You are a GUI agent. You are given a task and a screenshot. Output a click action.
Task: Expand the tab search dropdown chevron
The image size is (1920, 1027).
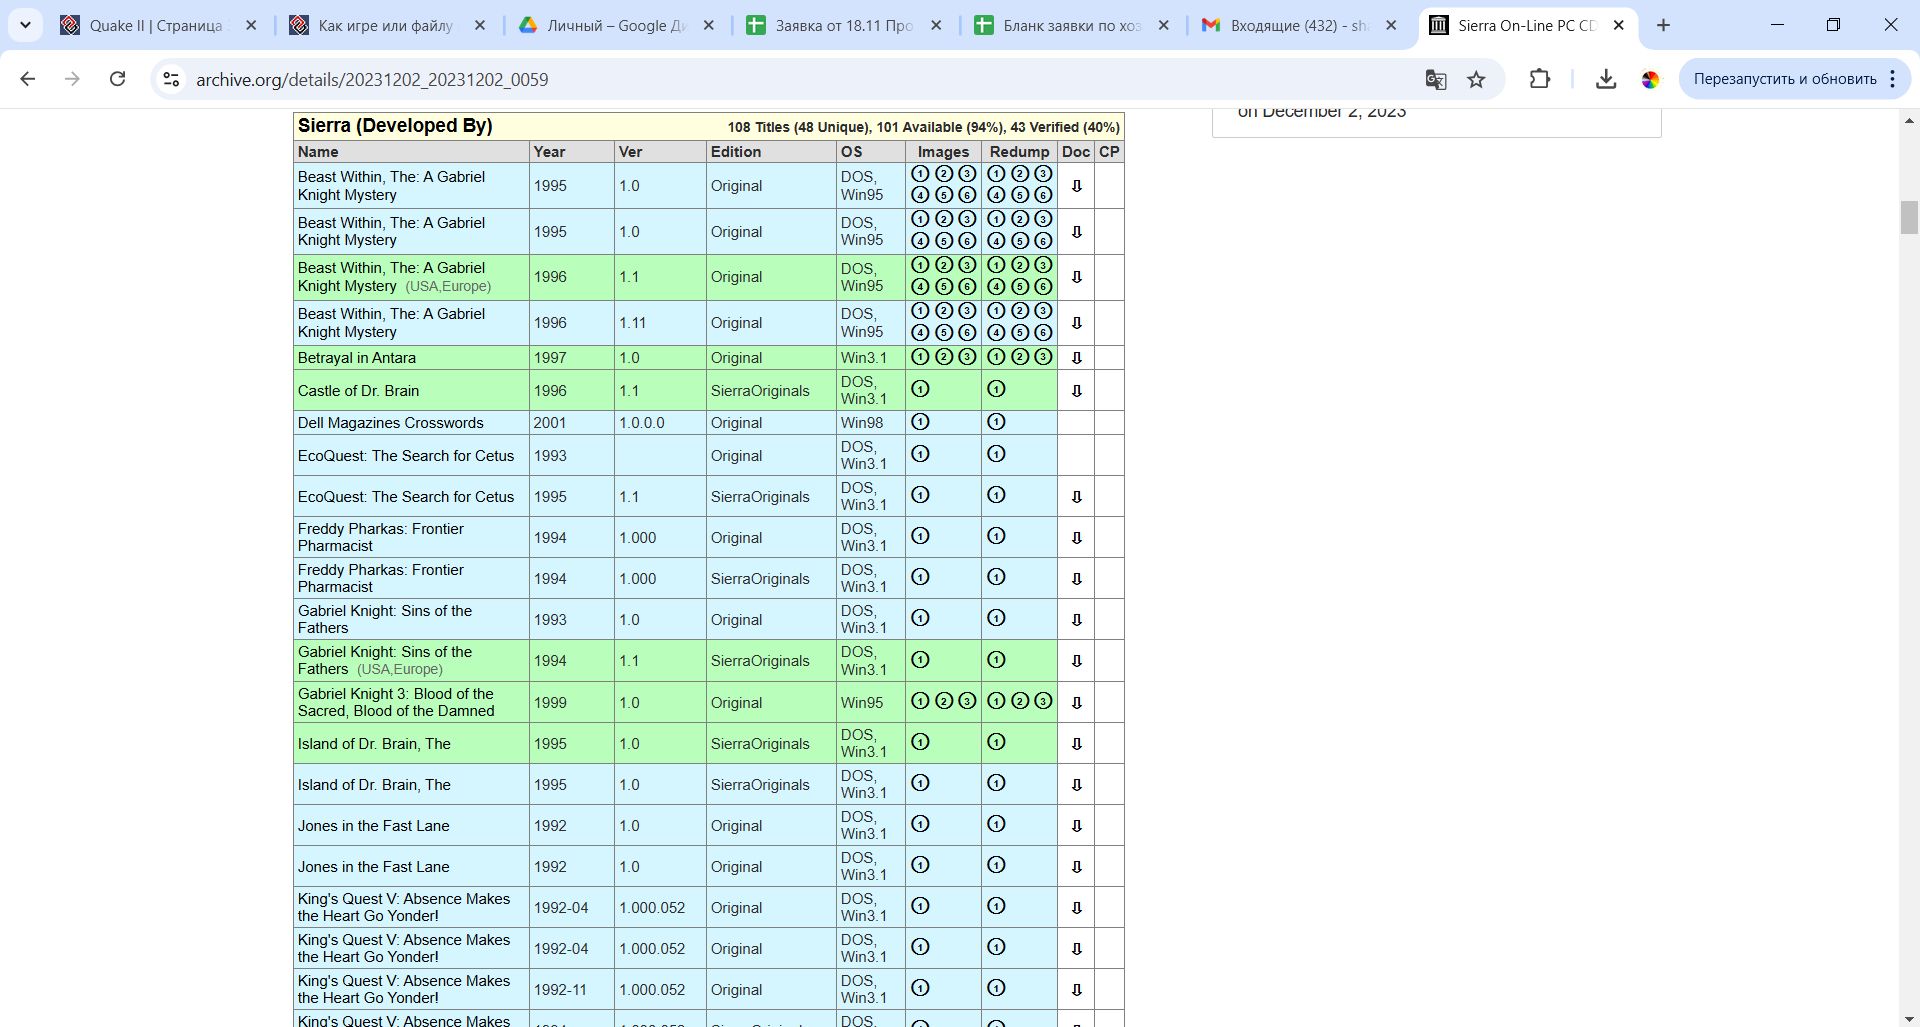(25, 26)
